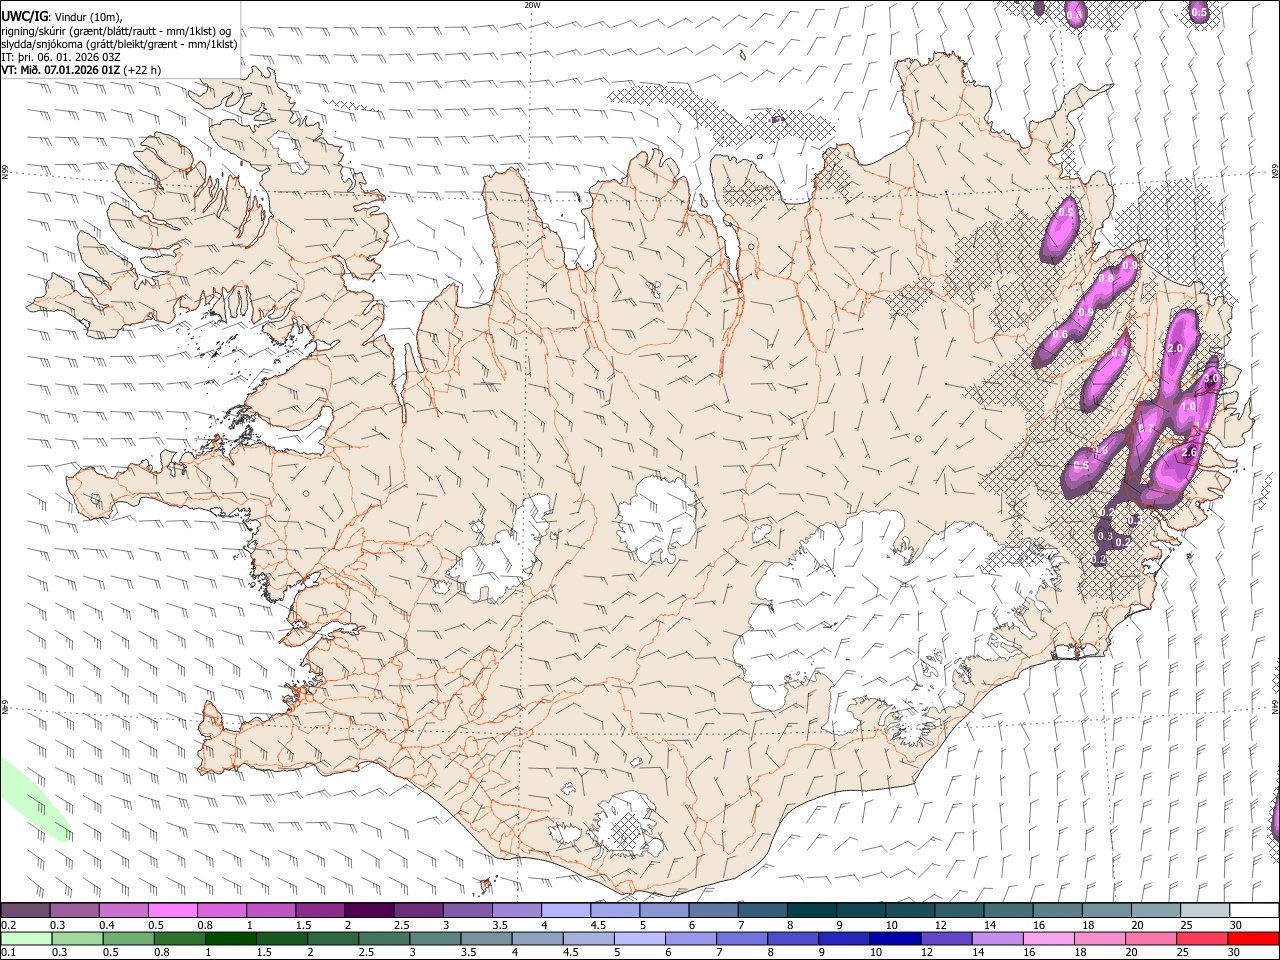Viewport: 1280px width, 960px height.
Task: Click the '1.0' precipitation value on the map
Action: pos(1188,407)
